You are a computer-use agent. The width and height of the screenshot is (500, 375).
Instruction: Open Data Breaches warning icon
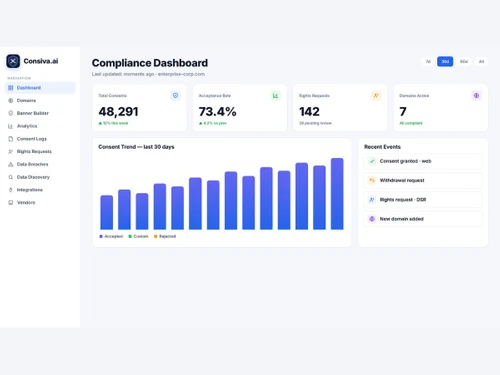click(10, 164)
